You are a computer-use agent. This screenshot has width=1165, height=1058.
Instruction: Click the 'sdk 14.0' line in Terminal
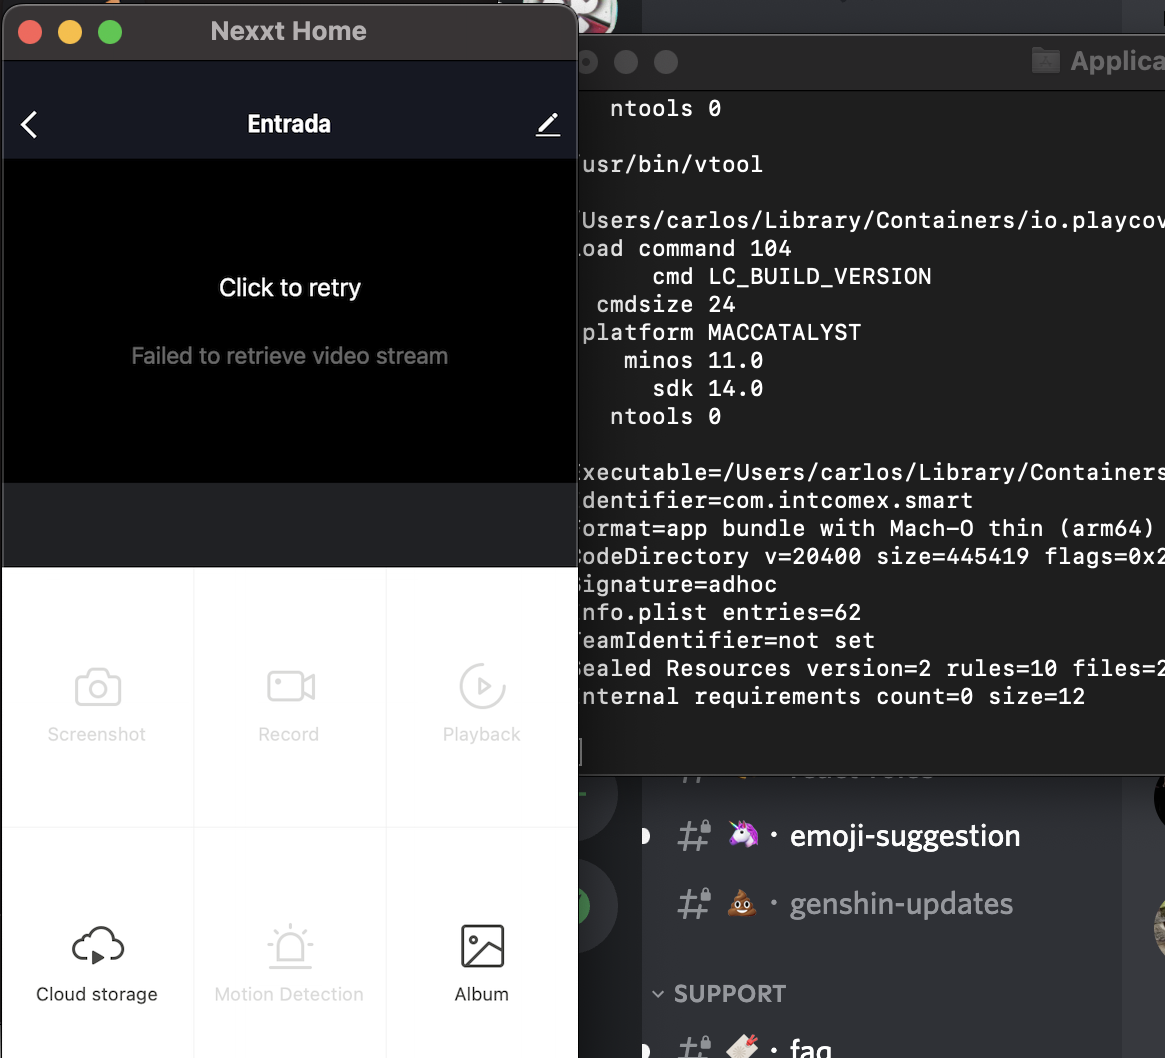pyautogui.click(x=707, y=389)
